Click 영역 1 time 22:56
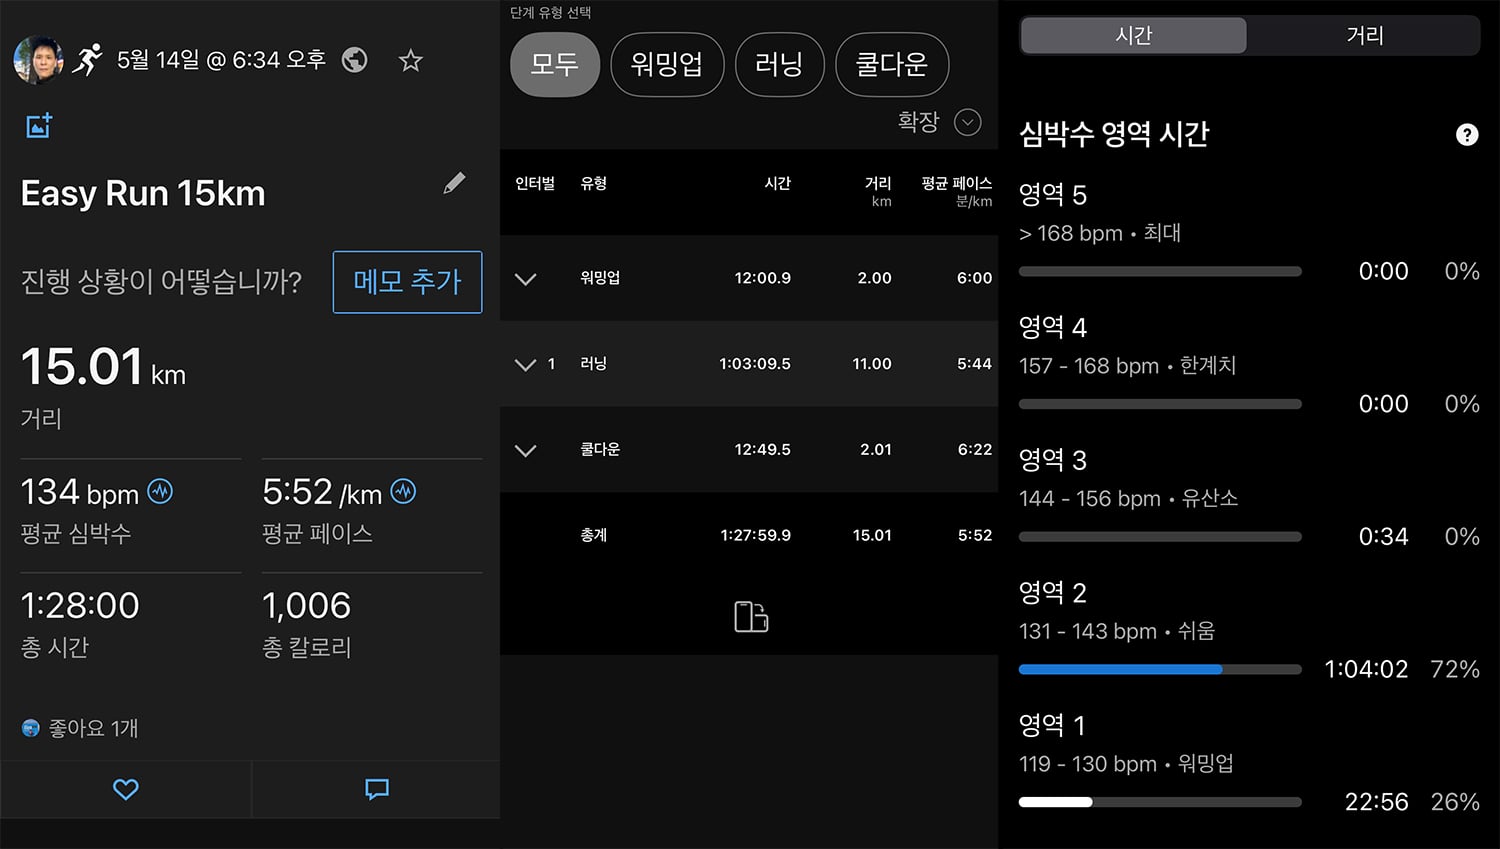This screenshot has width=1500, height=849. coord(1376,802)
